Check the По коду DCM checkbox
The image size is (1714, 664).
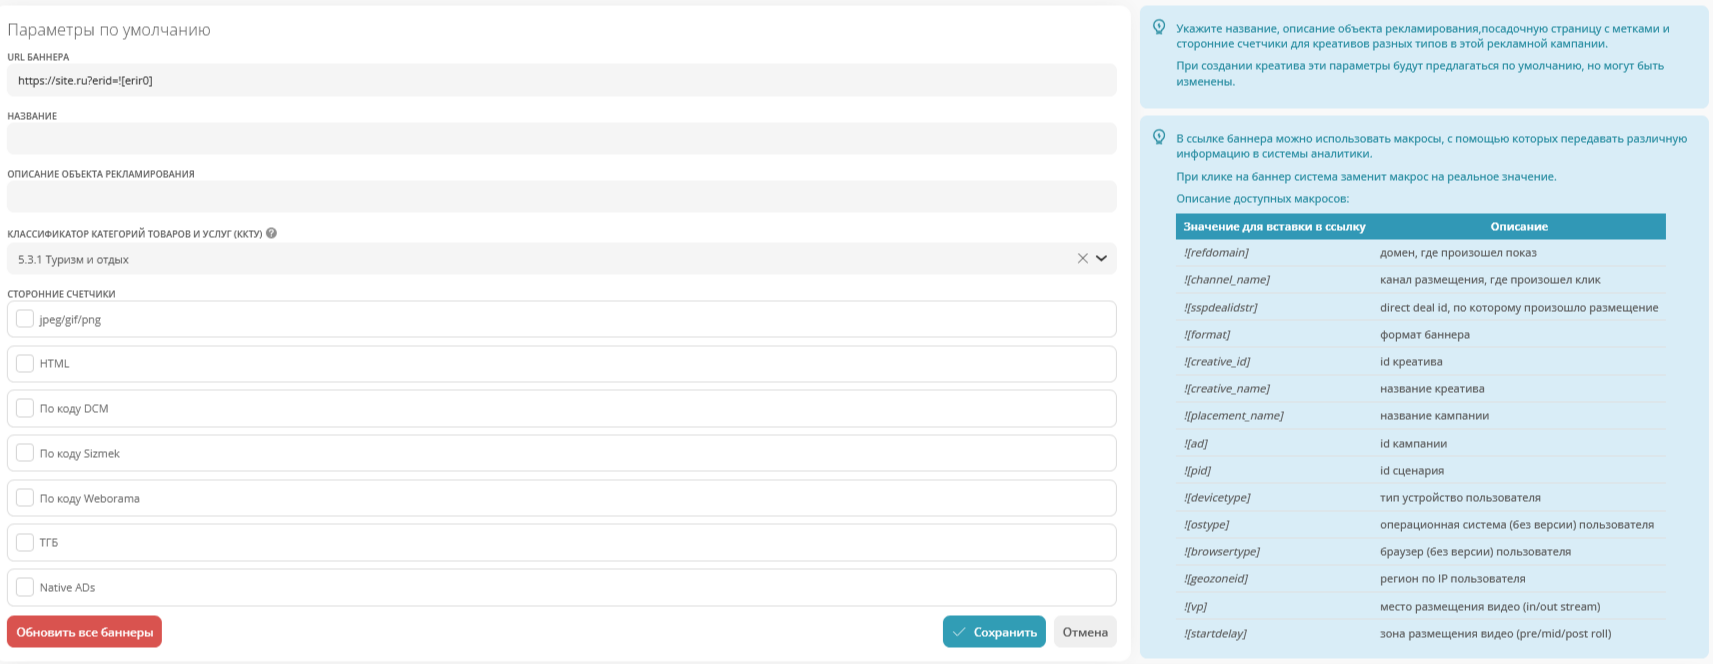[25, 408]
